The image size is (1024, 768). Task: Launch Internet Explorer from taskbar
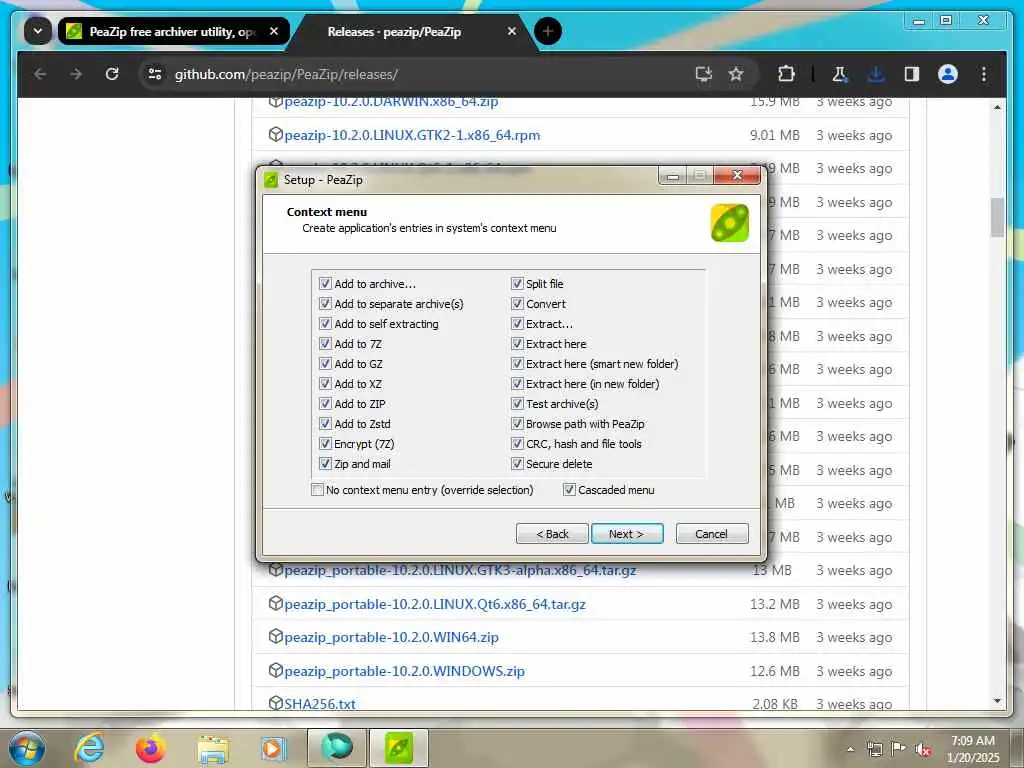[x=89, y=748]
